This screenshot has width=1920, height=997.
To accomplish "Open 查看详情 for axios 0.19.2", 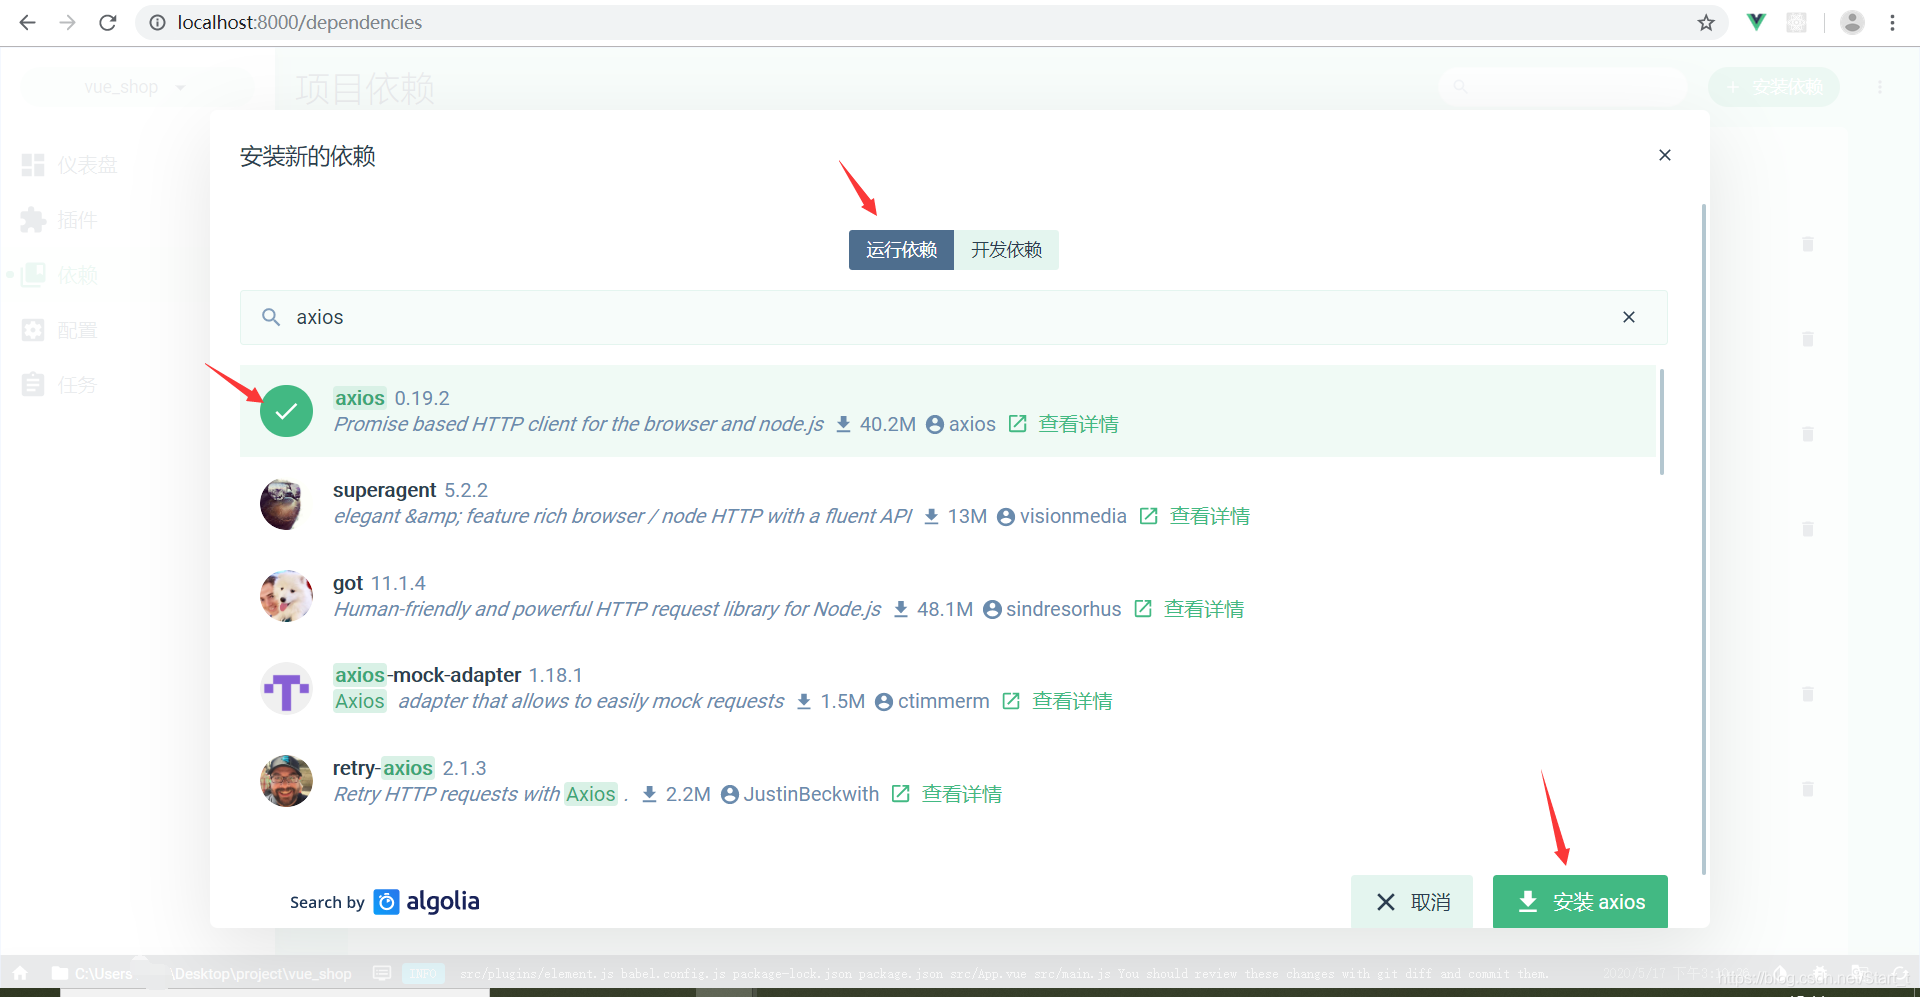I will point(1078,424).
